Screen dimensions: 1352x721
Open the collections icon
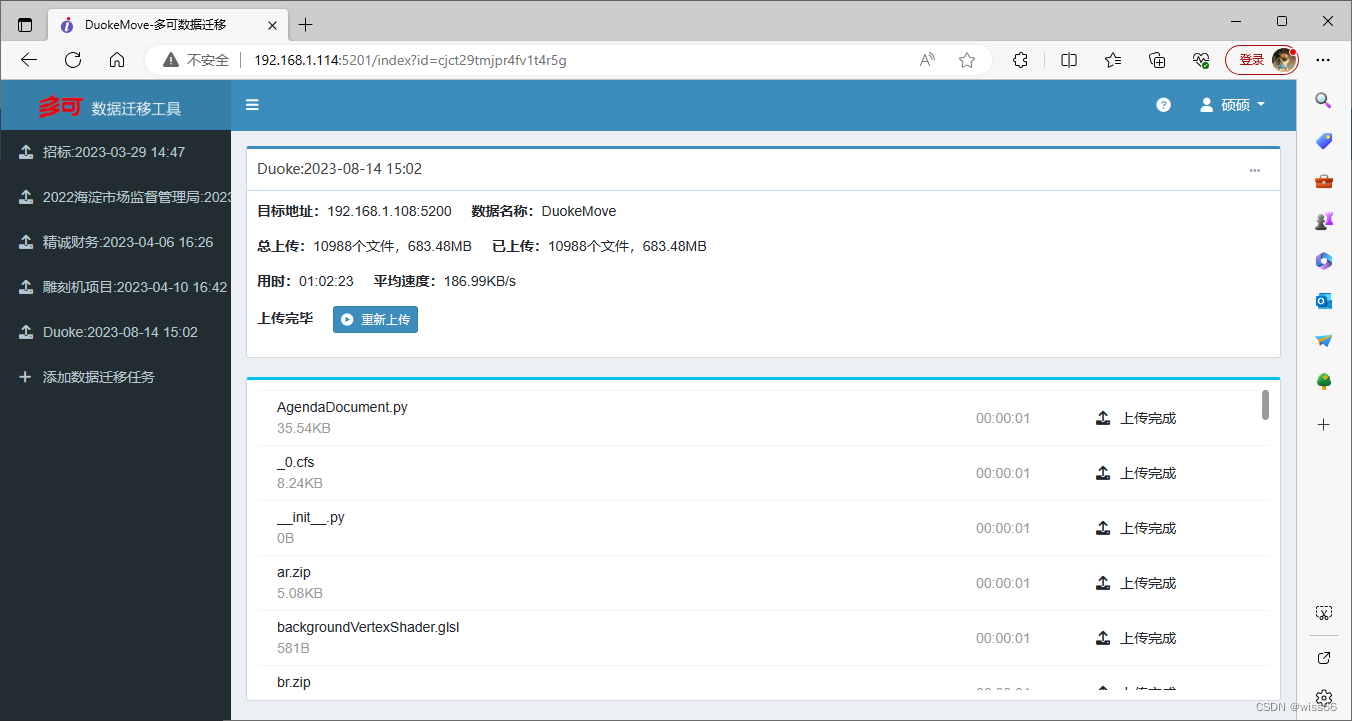coord(1157,60)
